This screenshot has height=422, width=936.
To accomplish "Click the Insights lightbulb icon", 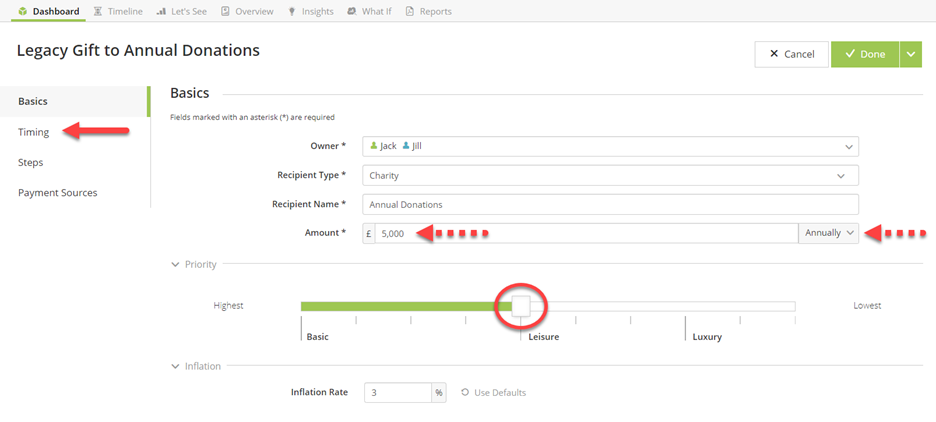I will (x=291, y=11).
